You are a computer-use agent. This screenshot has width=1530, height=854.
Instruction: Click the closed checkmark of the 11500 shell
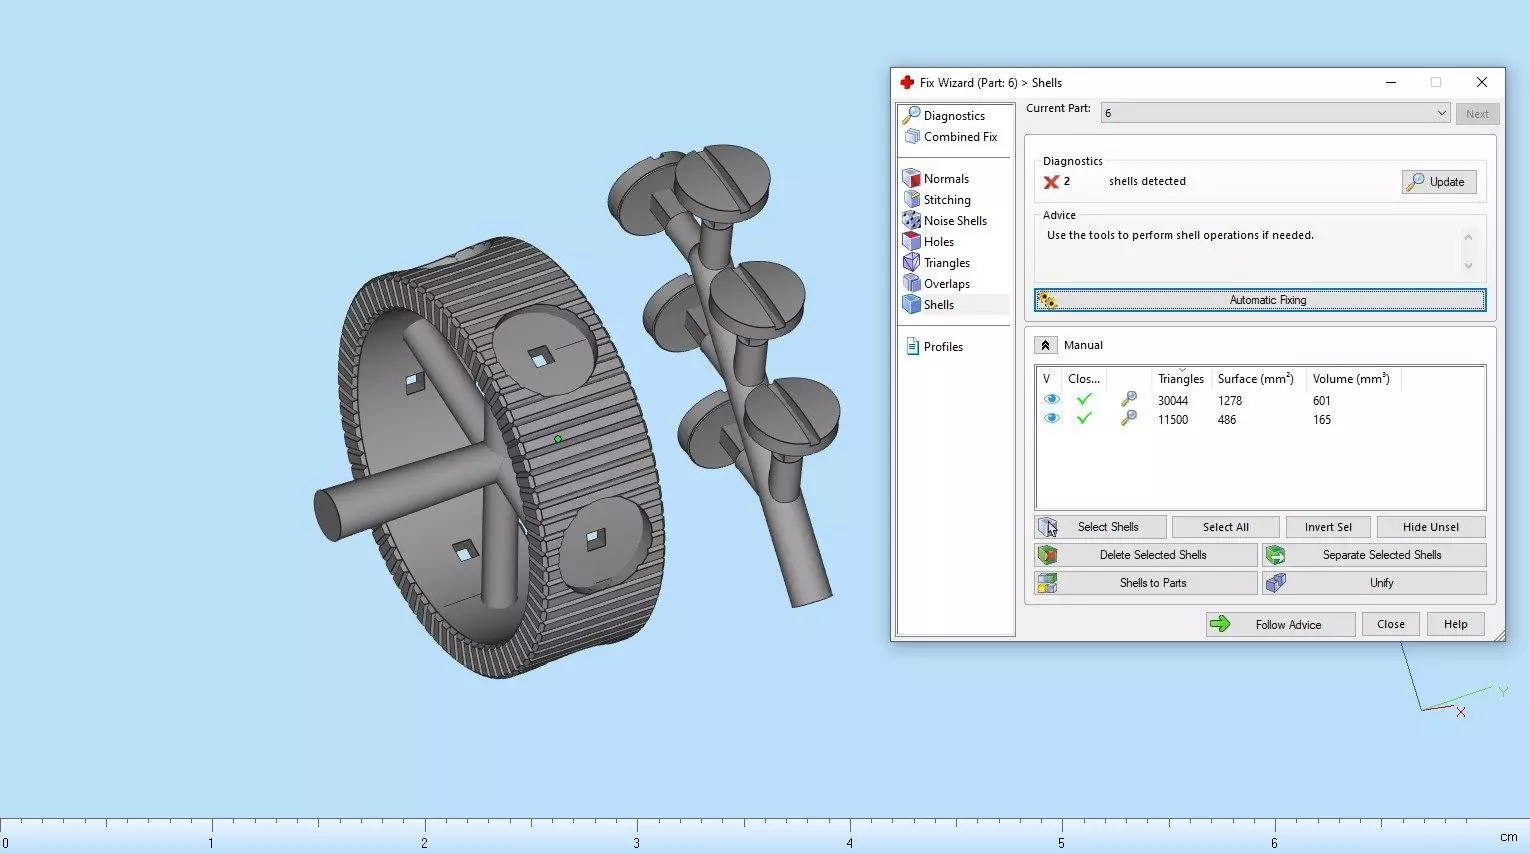(x=1084, y=419)
